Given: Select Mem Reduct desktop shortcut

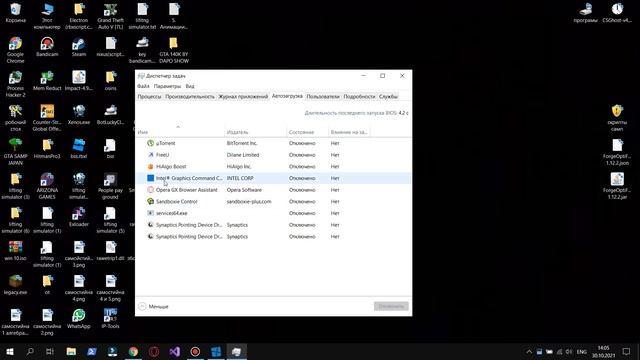Looking at the screenshot, I should click(x=47, y=81).
